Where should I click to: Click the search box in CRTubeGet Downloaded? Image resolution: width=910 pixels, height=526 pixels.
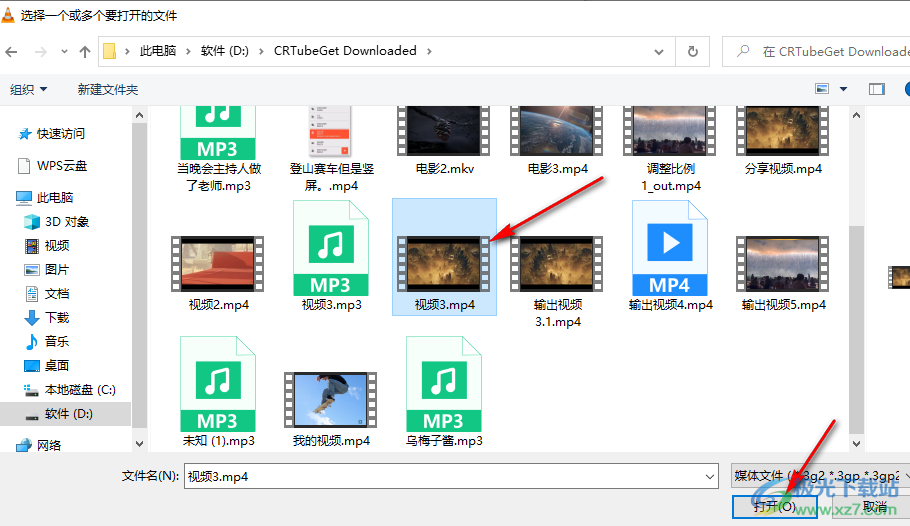point(818,52)
